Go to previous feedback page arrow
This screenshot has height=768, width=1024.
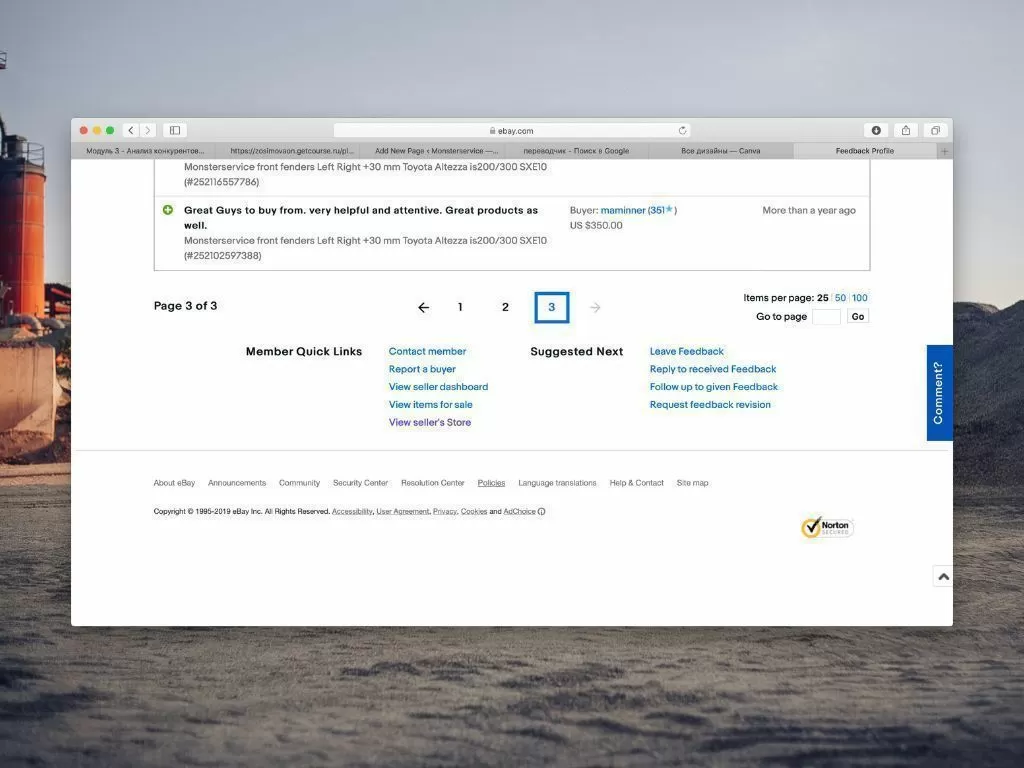(x=423, y=308)
